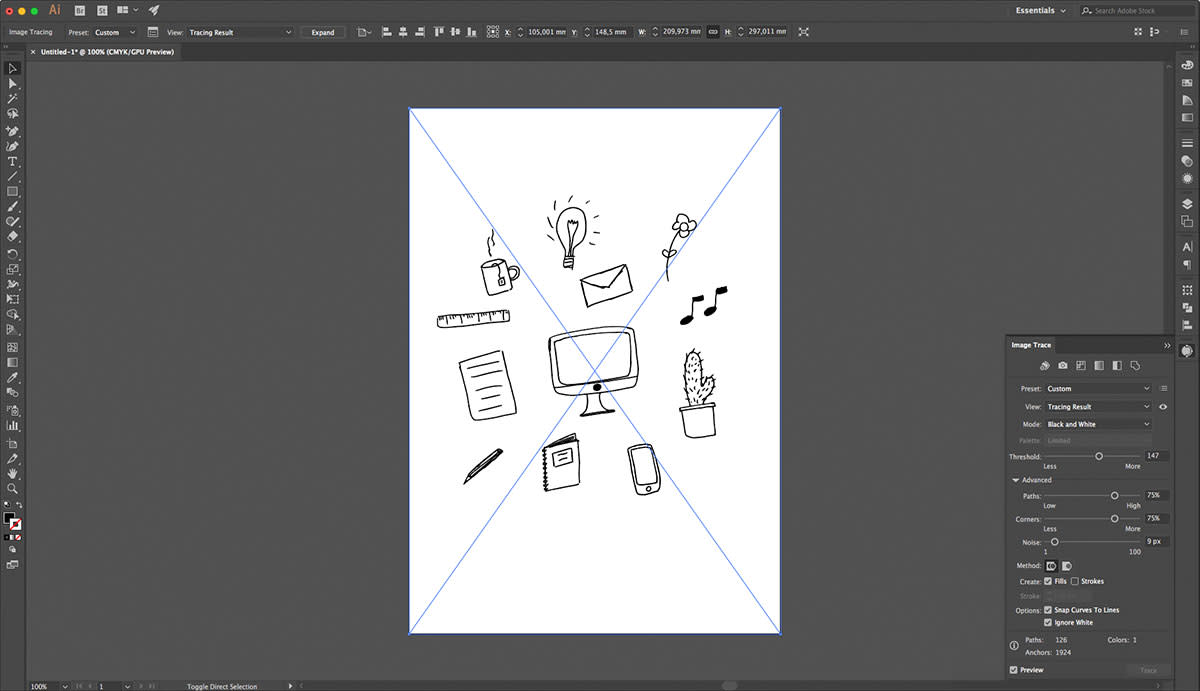This screenshot has height=691, width=1200.
Task: Select the Magic Wand tool
Action: coord(13,99)
